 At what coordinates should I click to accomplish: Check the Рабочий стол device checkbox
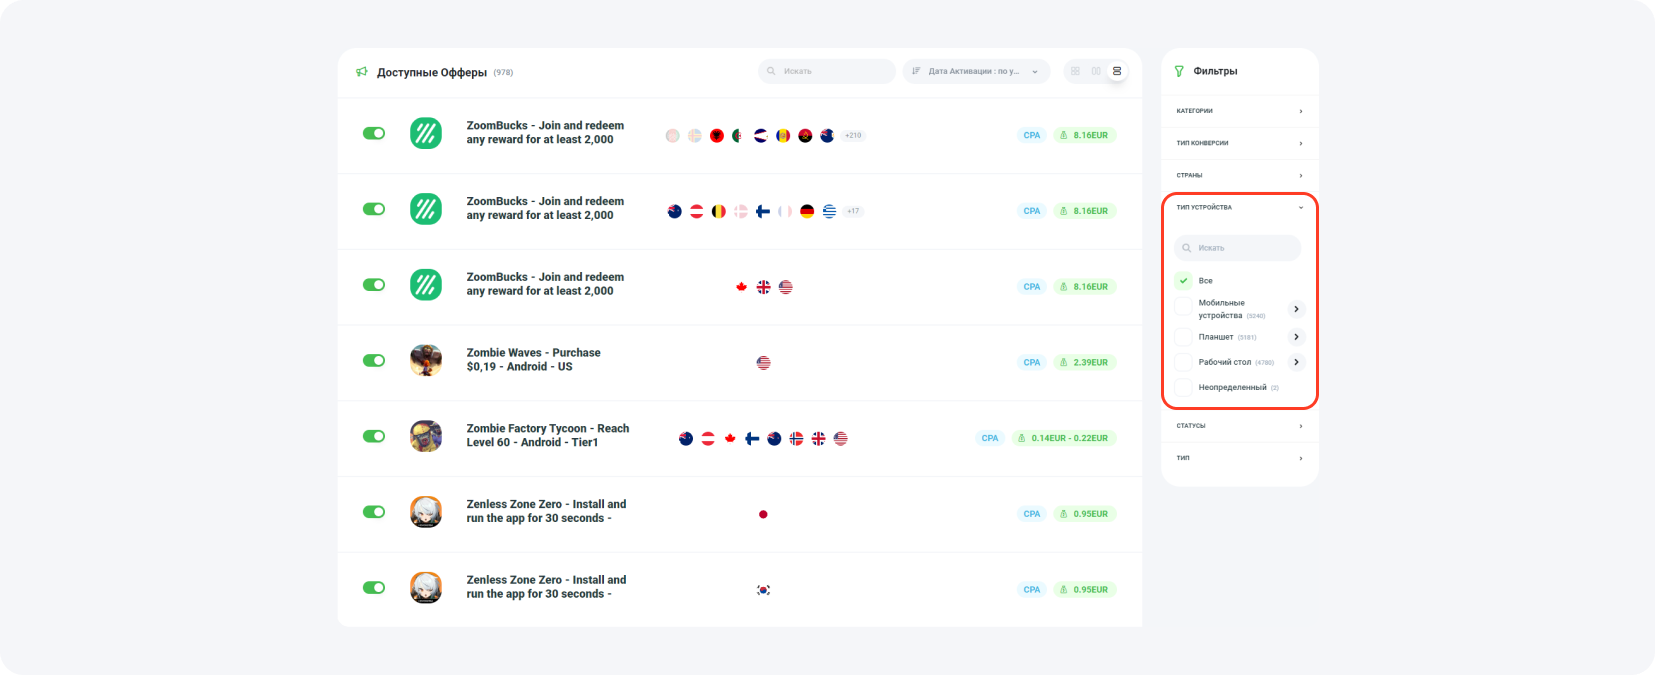1184,362
